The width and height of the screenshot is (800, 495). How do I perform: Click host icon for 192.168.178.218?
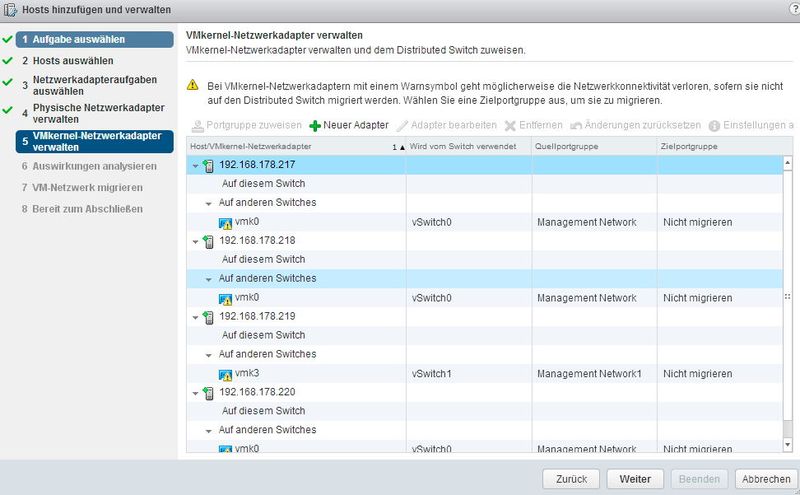coord(208,241)
